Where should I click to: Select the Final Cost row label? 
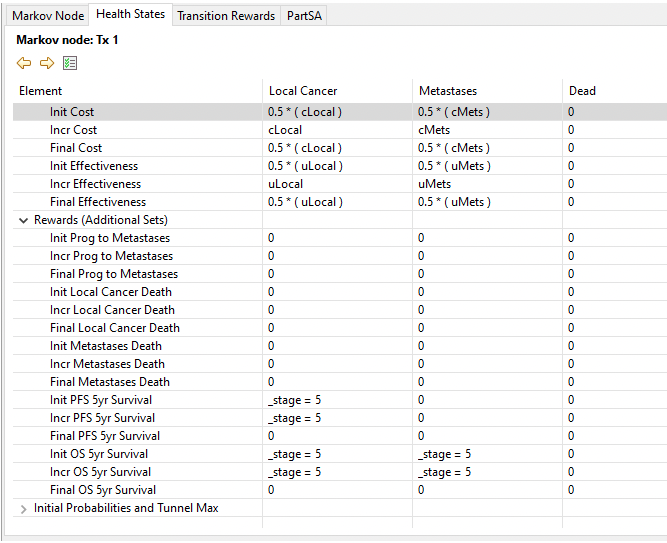pos(76,148)
